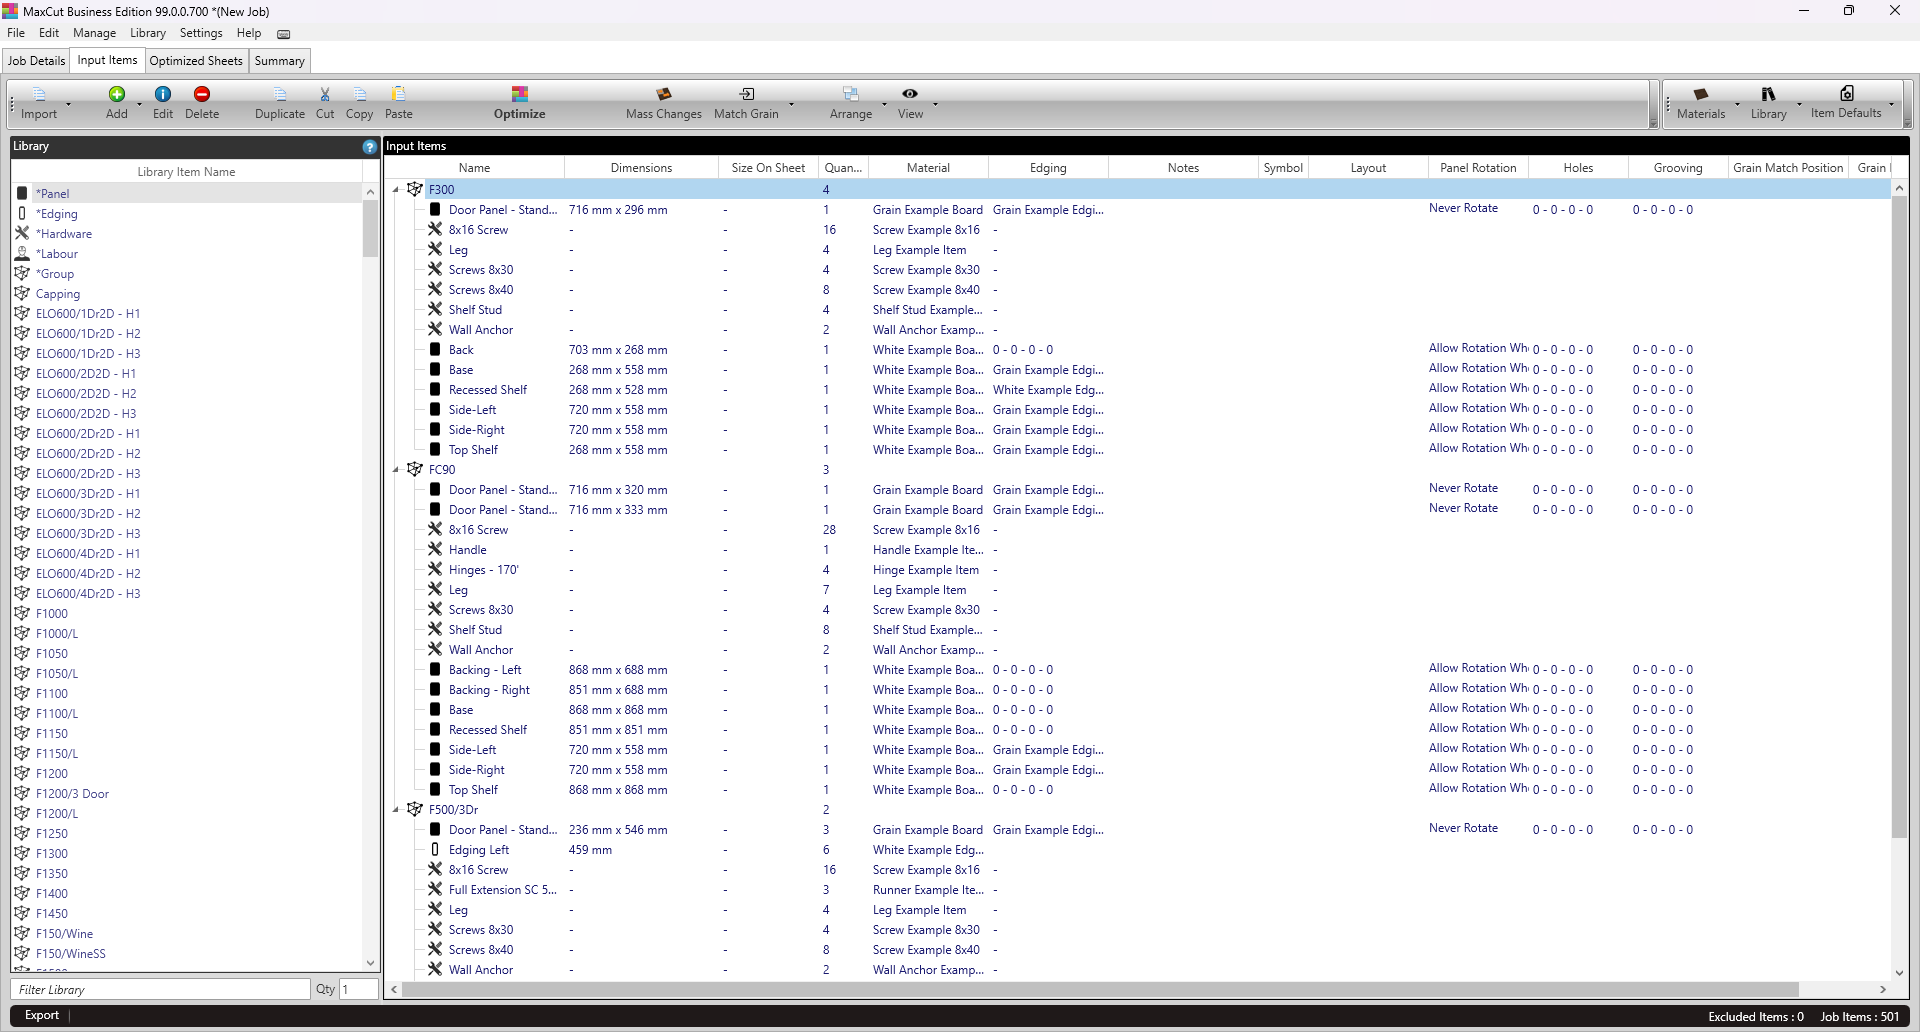This screenshot has height=1032, width=1920.
Task: Click the Edging column header
Action: [x=1048, y=168]
